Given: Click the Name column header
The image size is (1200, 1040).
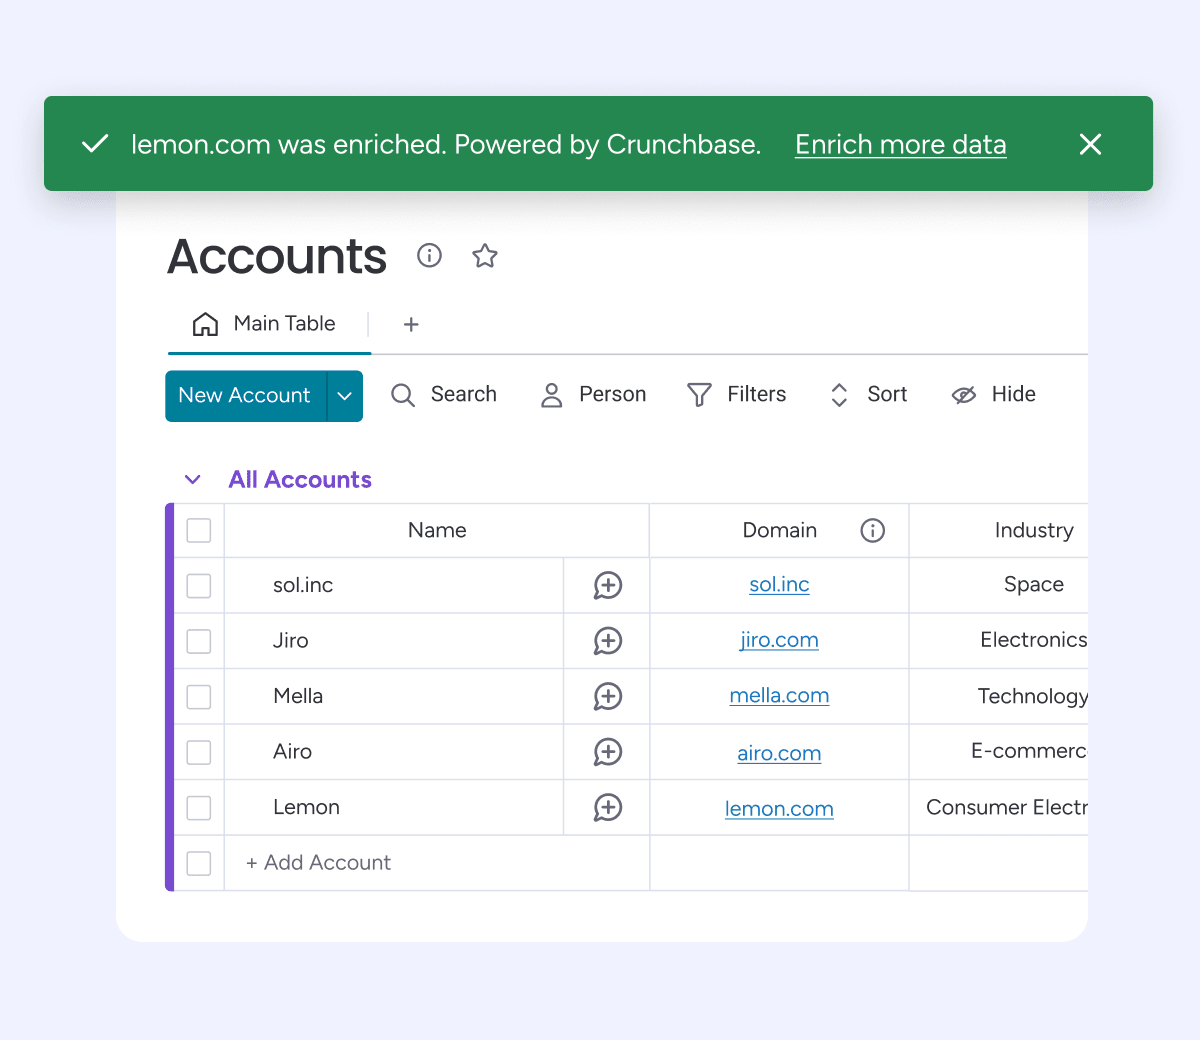Looking at the screenshot, I should (437, 530).
